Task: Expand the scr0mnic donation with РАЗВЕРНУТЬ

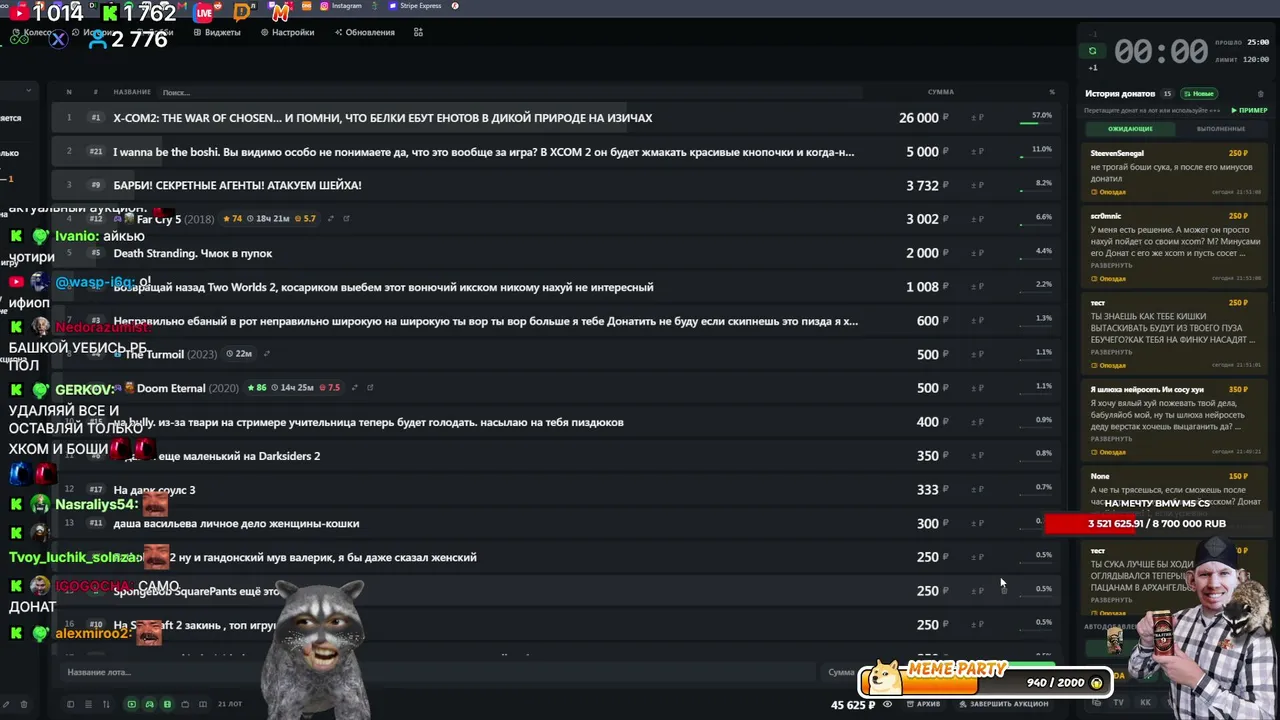Action: click(x=1111, y=266)
